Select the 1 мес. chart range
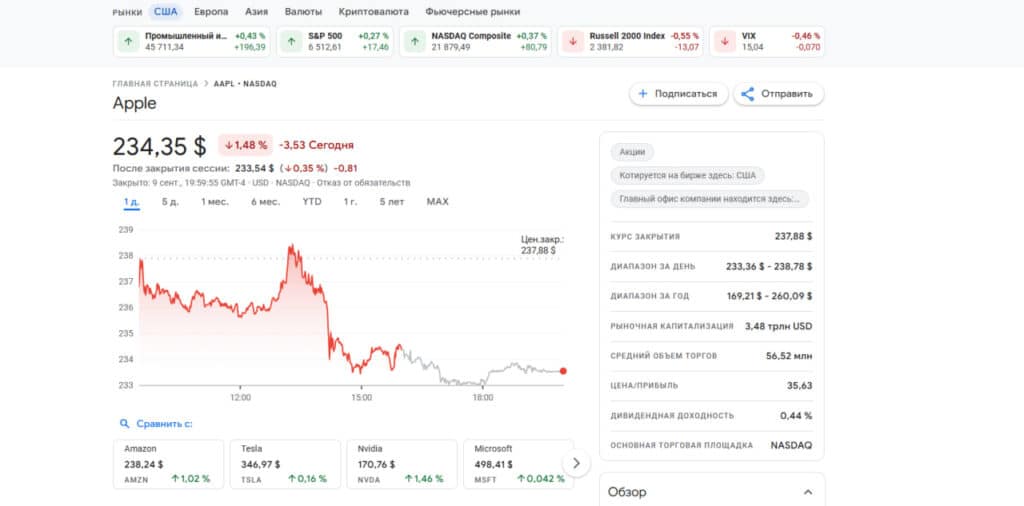The image size is (1024, 506). (215, 202)
